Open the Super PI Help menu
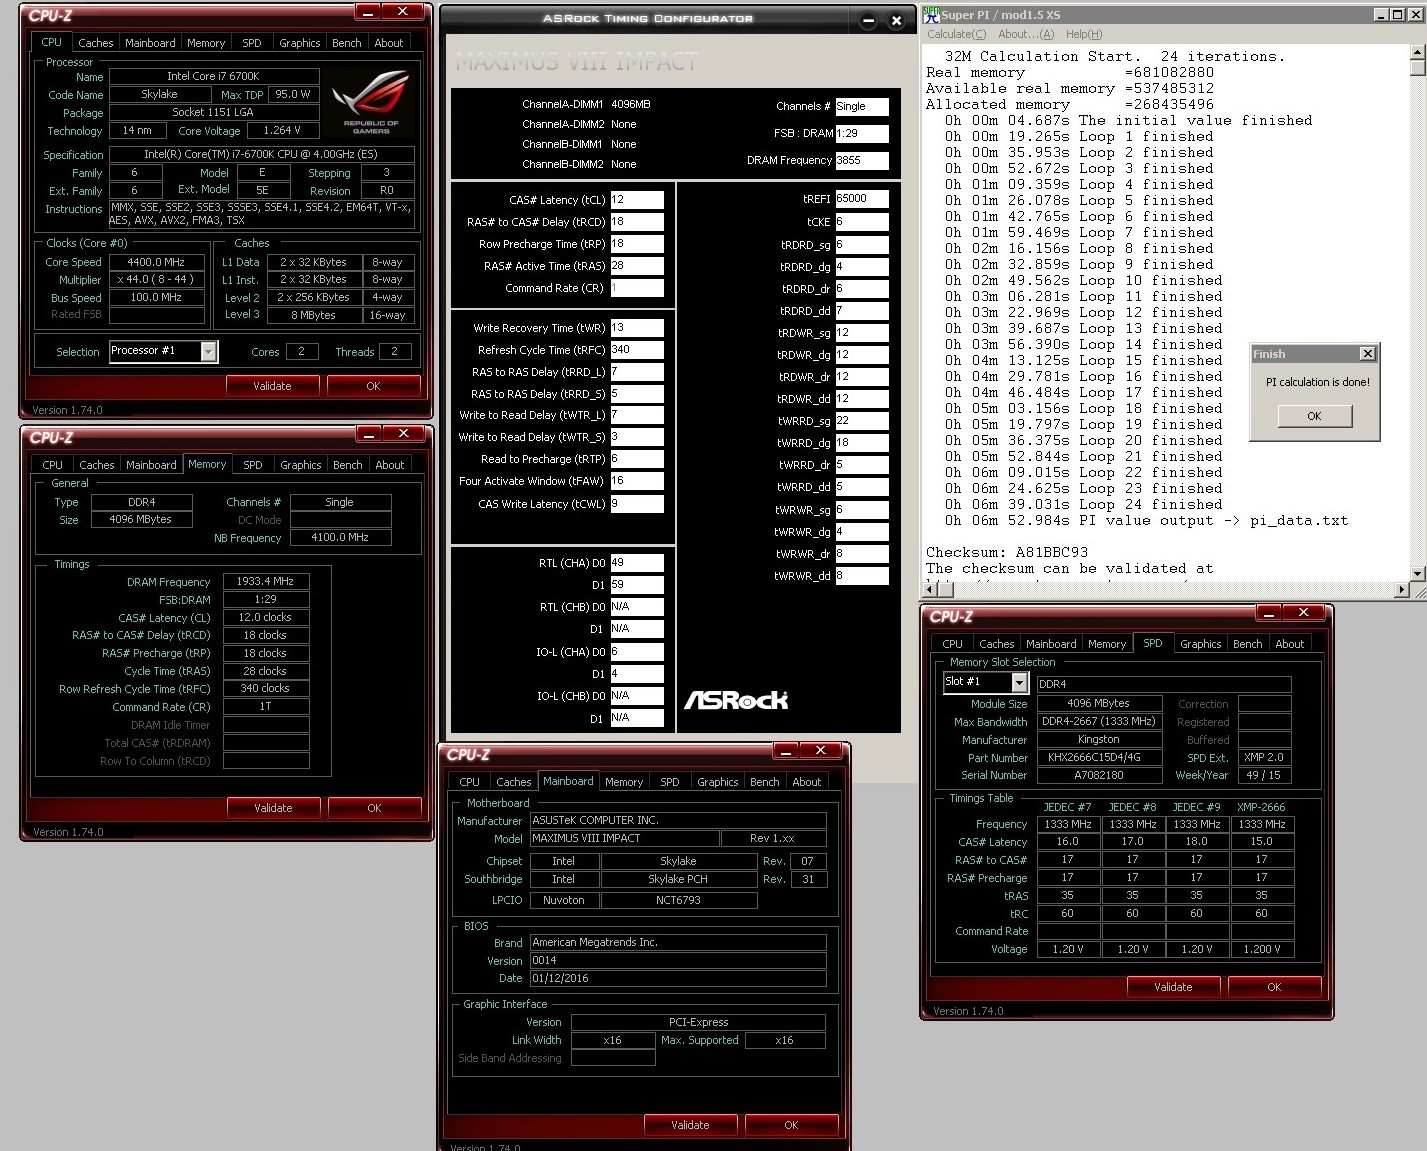Viewport: 1427px width, 1151px height. [1084, 34]
